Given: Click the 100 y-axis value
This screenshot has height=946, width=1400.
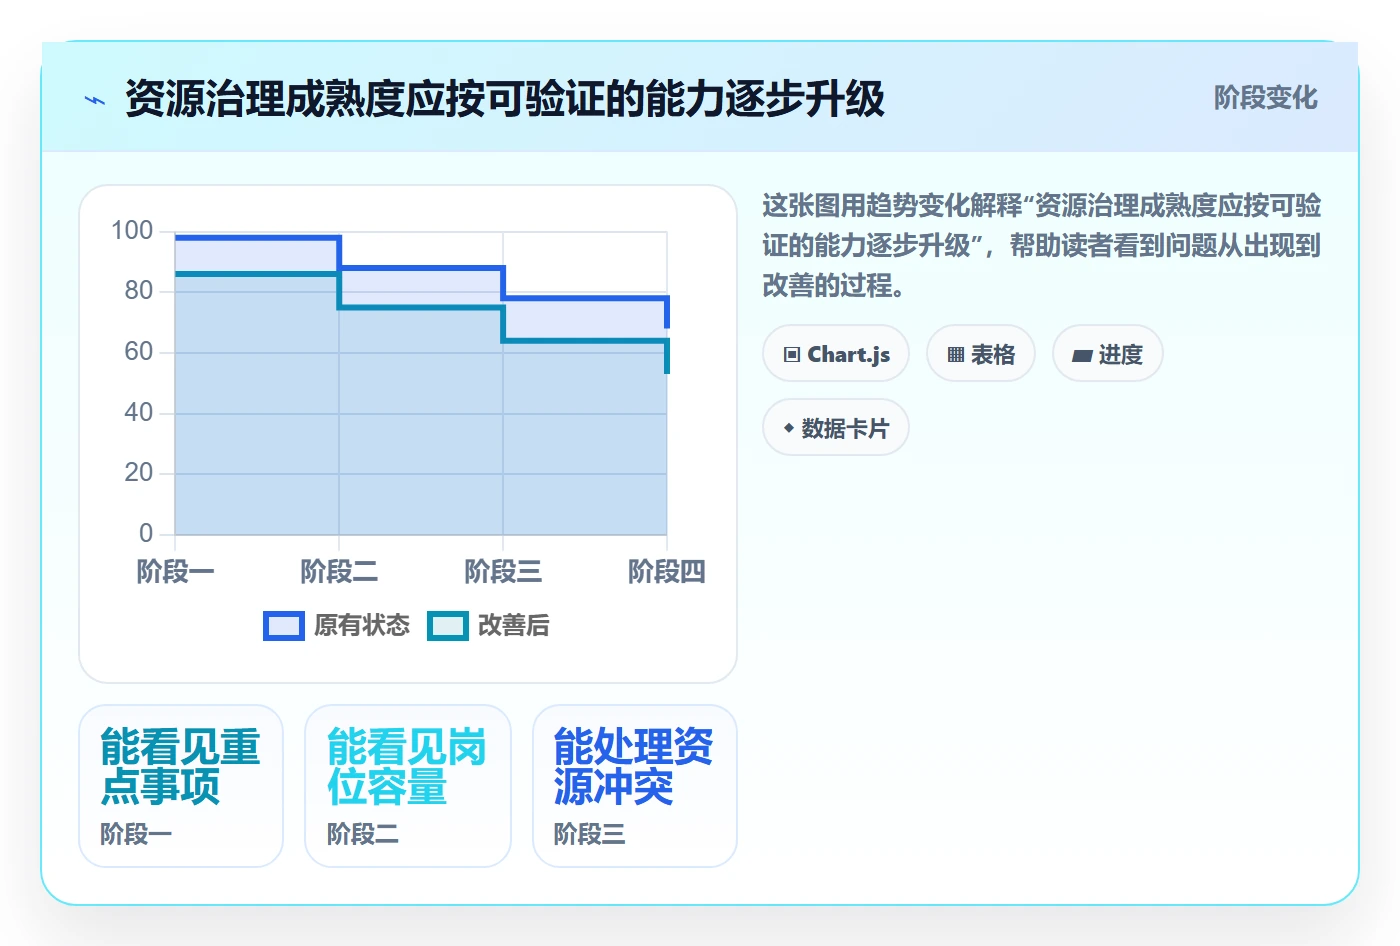Looking at the screenshot, I should tap(132, 231).
